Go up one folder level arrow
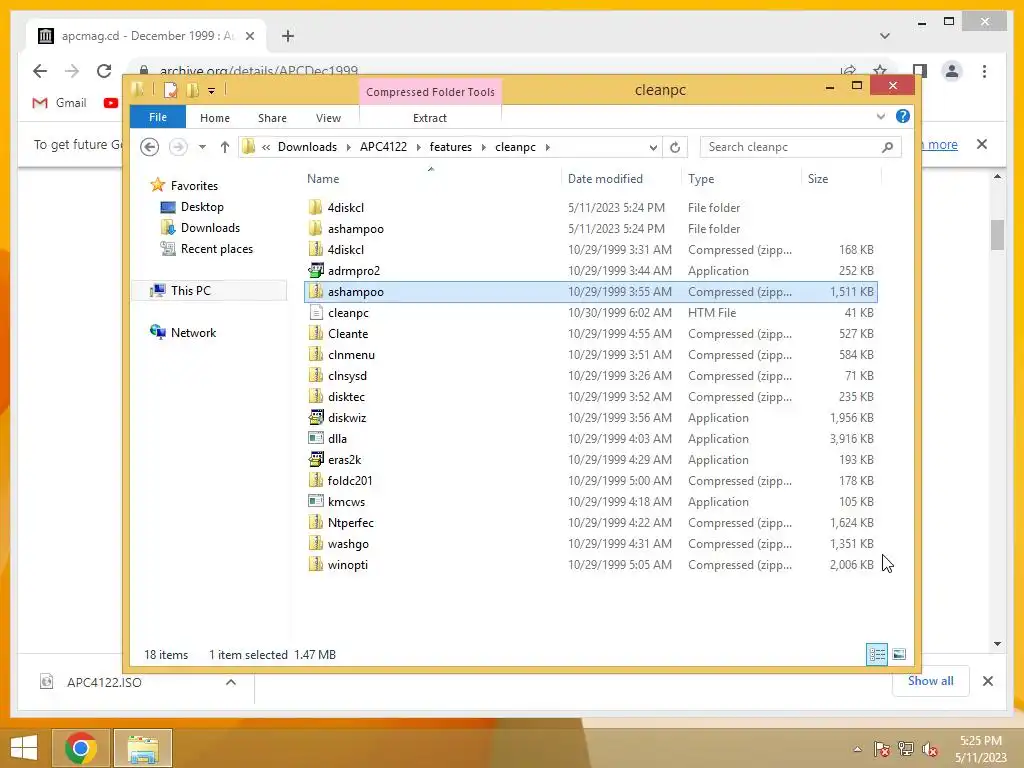 tap(225, 147)
